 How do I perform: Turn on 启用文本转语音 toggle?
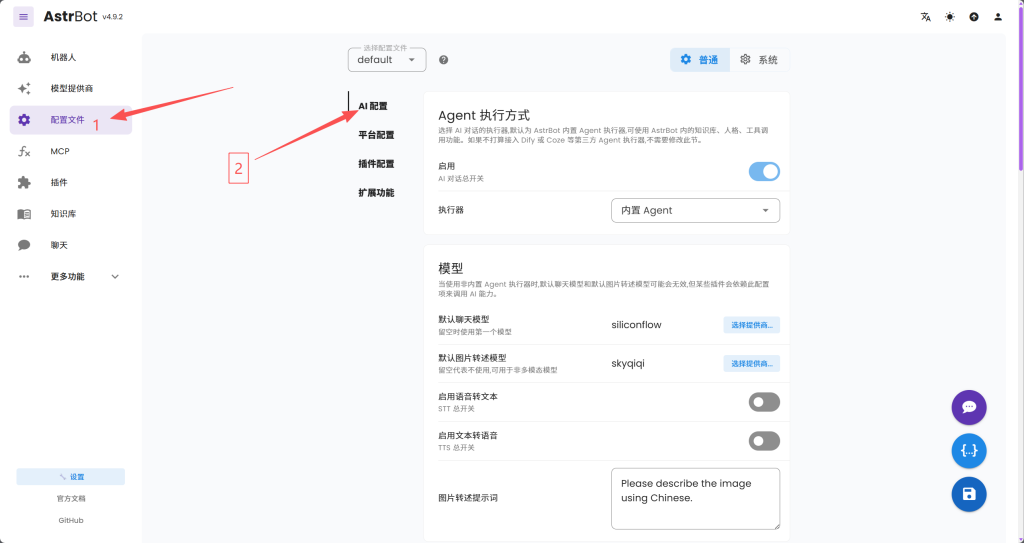[764, 441]
